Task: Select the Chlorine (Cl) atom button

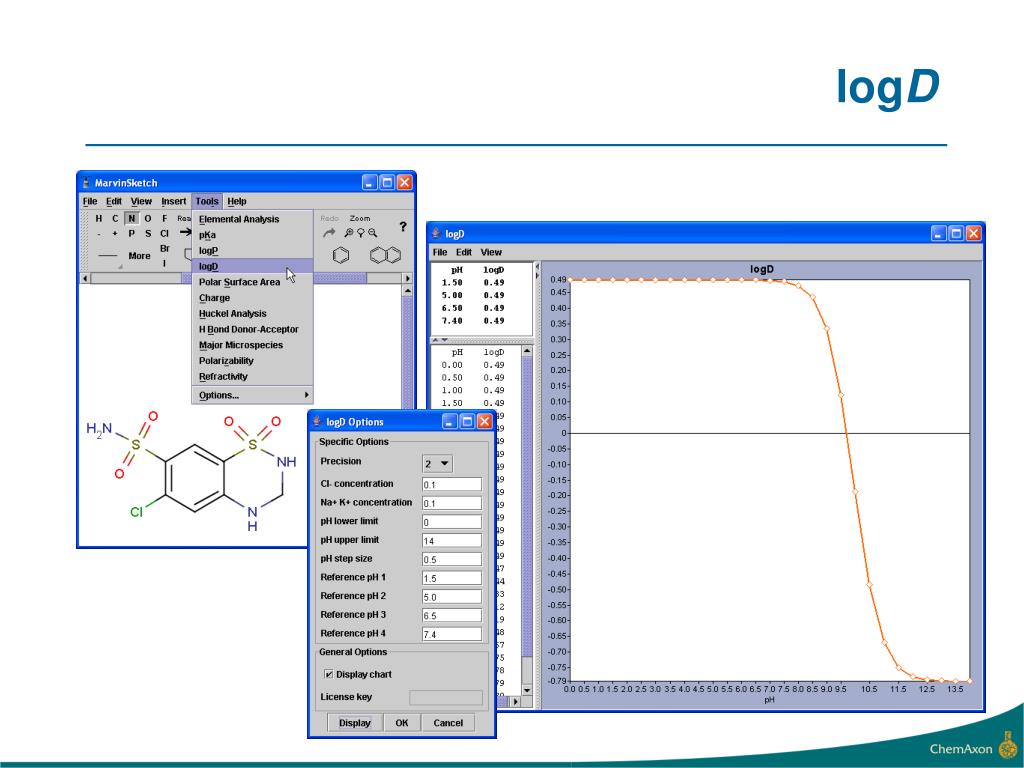Action: pos(165,233)
